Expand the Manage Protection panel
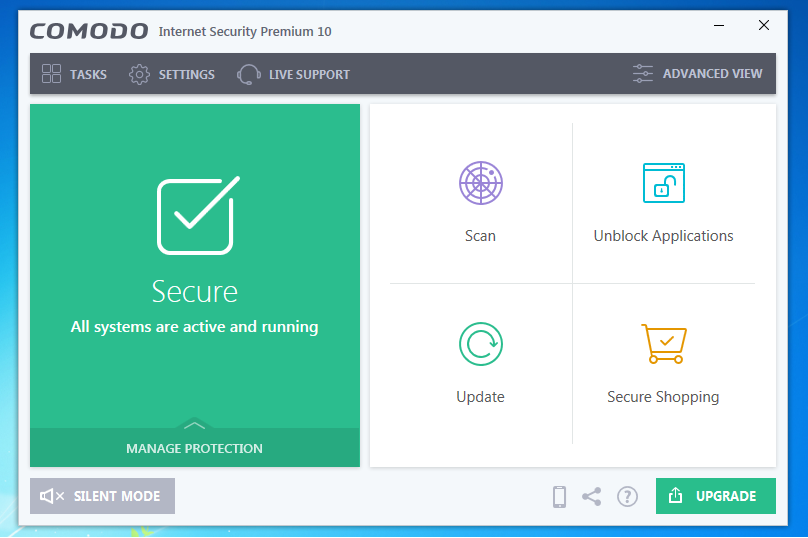The image size is (808, 538). (x=195, y=448)
